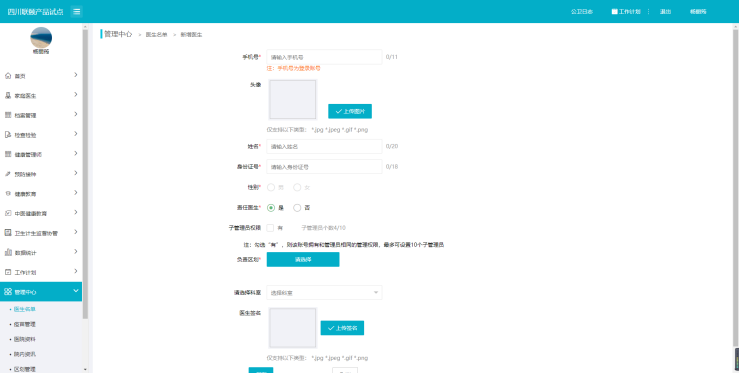Toggle the hamburger menu in header
Screen dimensions: 740x374
coord(76,12)
